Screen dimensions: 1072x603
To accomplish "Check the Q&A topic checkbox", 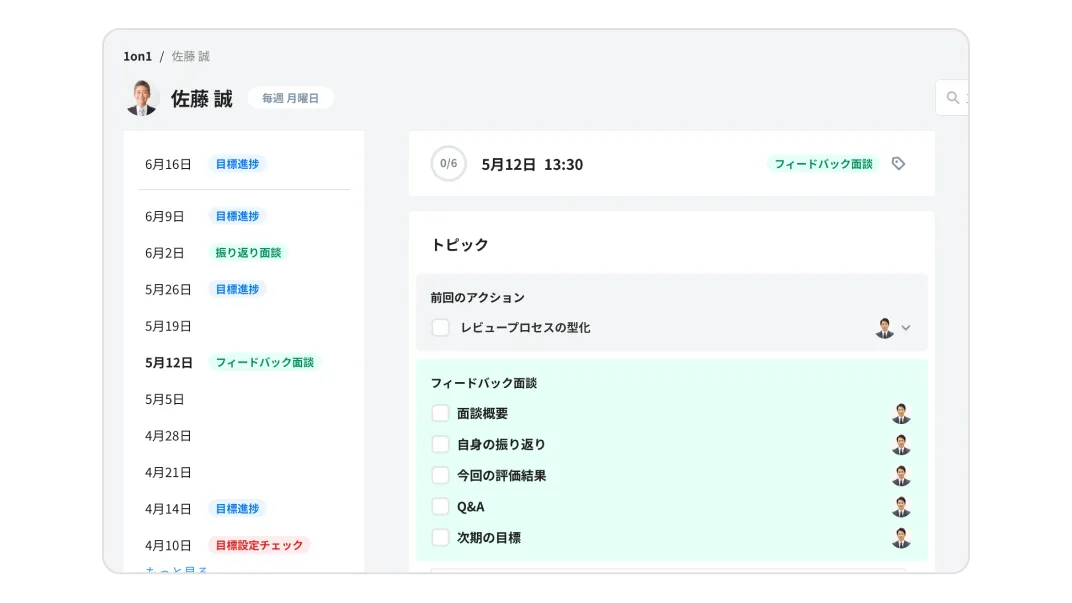I will 440,506.
